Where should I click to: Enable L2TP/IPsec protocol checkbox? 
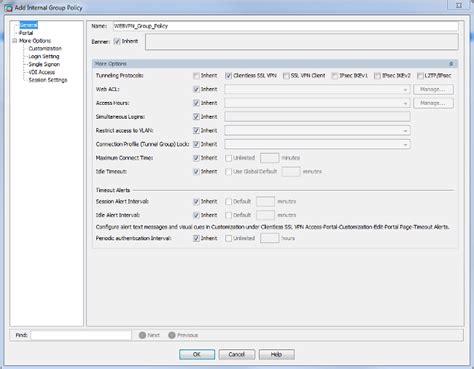click(x=420, y=76)
